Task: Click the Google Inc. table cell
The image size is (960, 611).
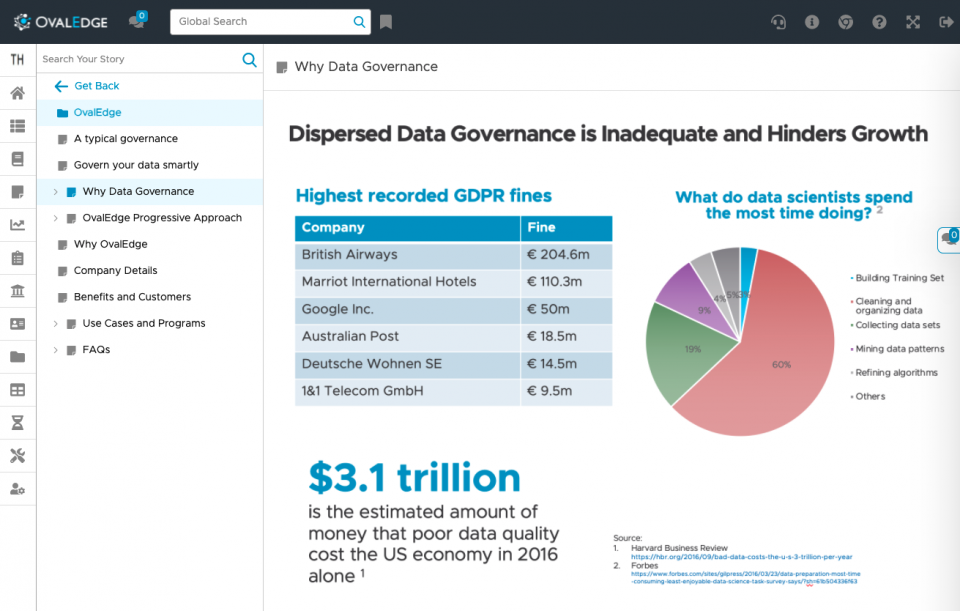Action: 408,310
